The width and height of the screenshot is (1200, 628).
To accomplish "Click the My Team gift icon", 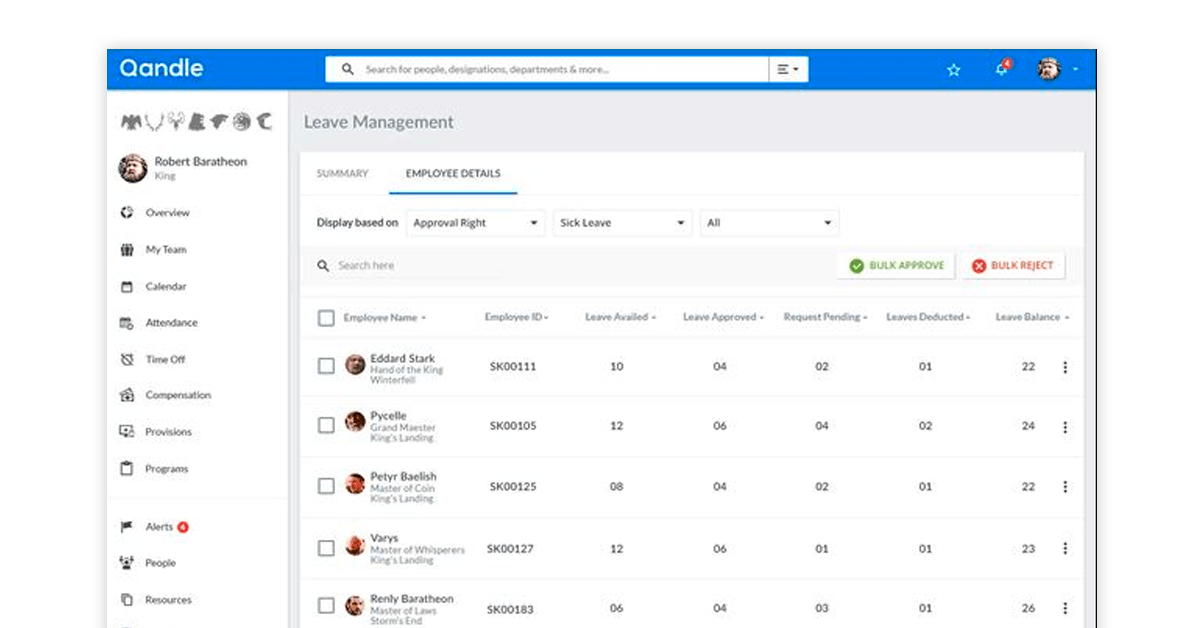I will click(x=127, y=250).
